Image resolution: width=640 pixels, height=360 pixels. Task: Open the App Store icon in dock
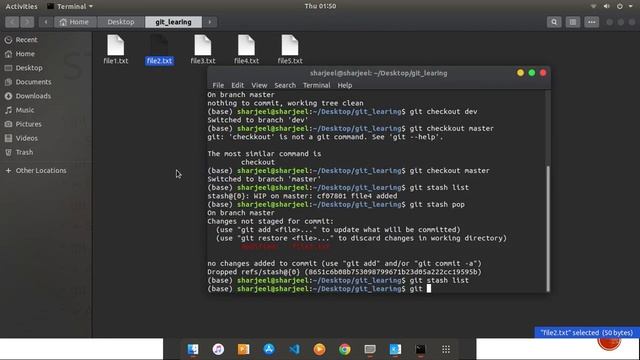pyautogui.click(x=269, y=349)
